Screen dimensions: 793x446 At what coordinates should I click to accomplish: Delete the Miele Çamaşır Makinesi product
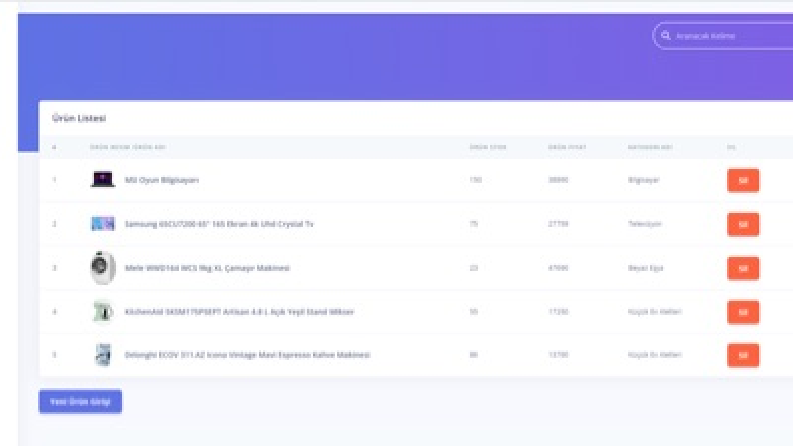743,269
